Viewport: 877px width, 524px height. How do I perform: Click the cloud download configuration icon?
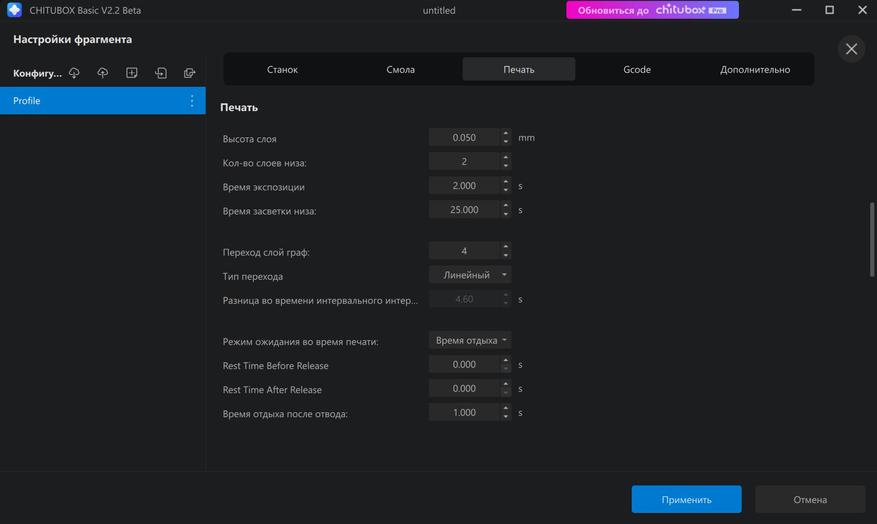click(74, 73)
